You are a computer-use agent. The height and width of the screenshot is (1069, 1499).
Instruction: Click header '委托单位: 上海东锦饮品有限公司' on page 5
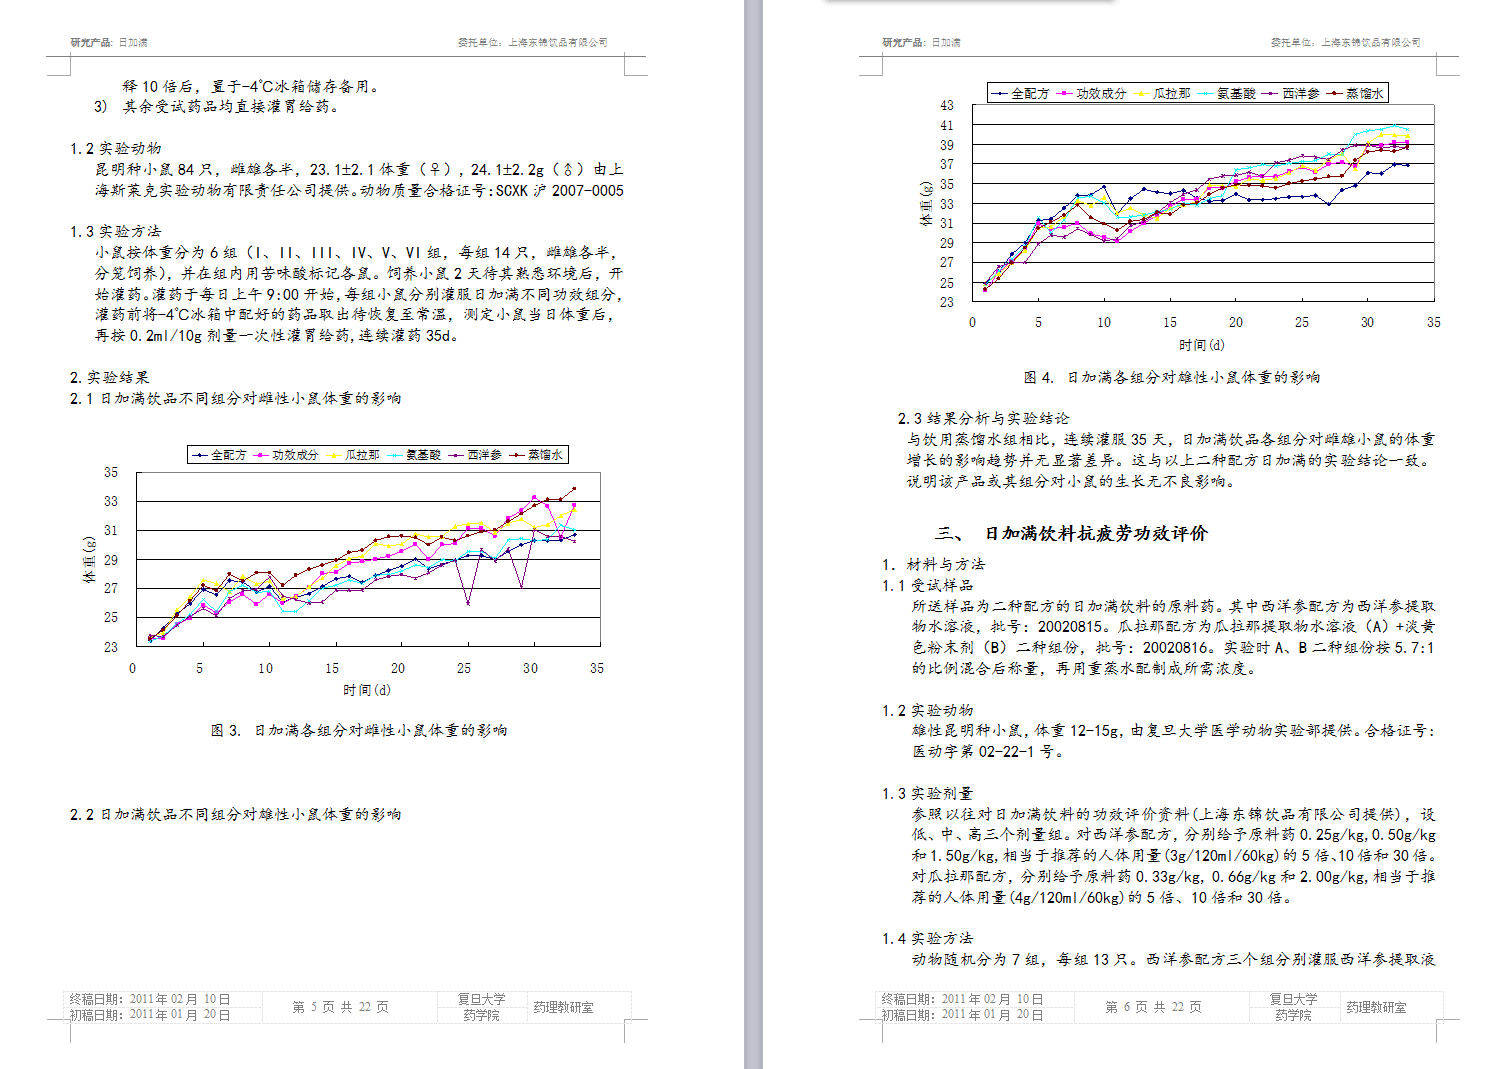(533, 42)
